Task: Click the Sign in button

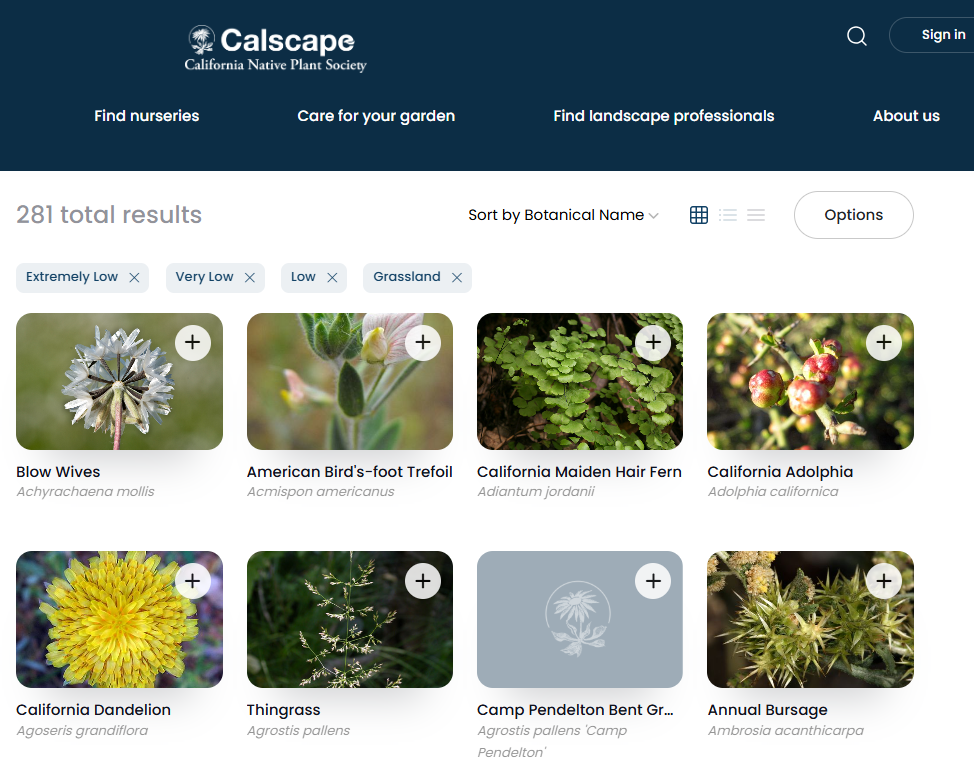Action: tap(943, 34)
